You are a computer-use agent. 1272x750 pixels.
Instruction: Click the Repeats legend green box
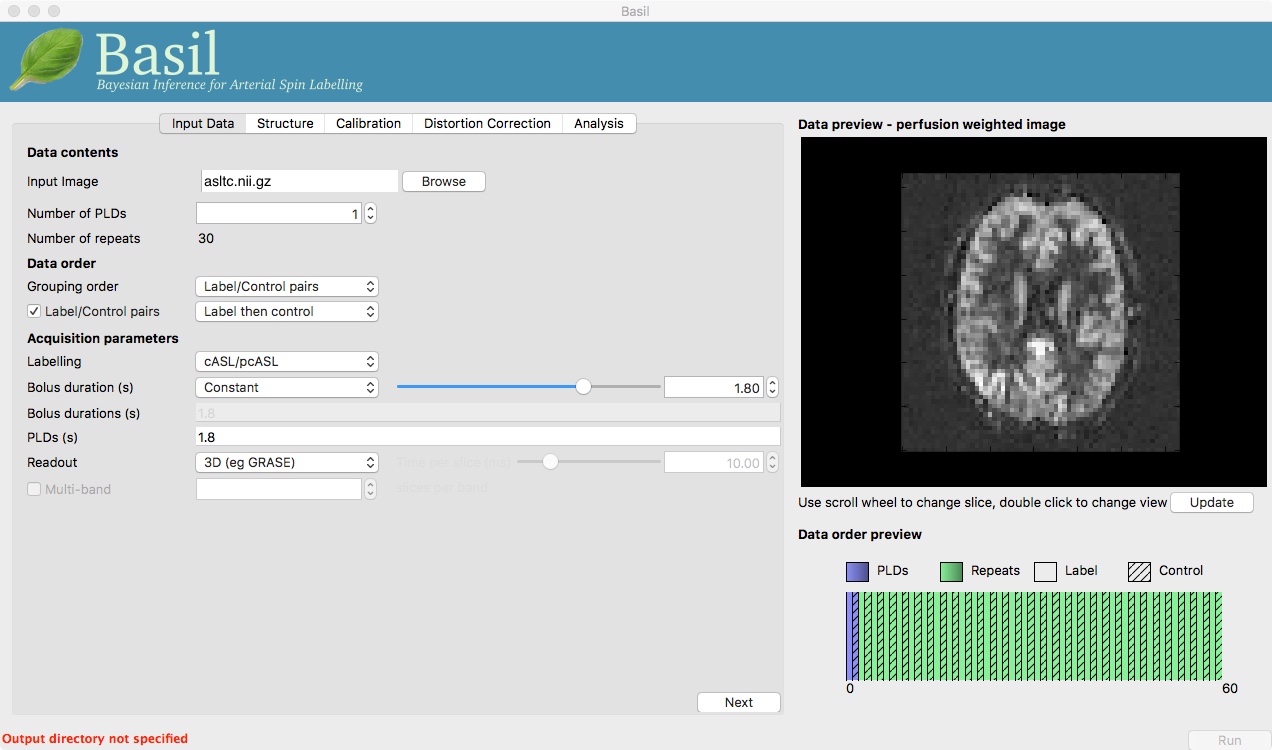[951, 571]
